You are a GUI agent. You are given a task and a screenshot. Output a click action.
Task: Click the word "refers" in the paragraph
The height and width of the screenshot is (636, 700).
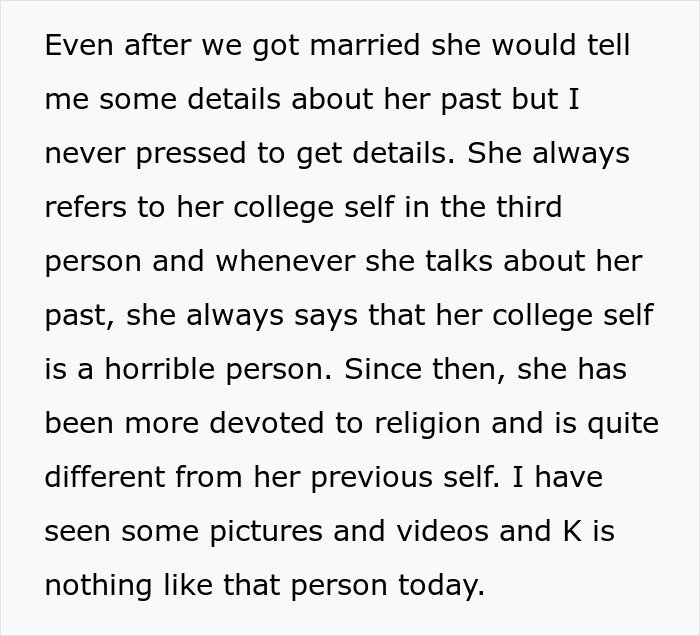83,208
